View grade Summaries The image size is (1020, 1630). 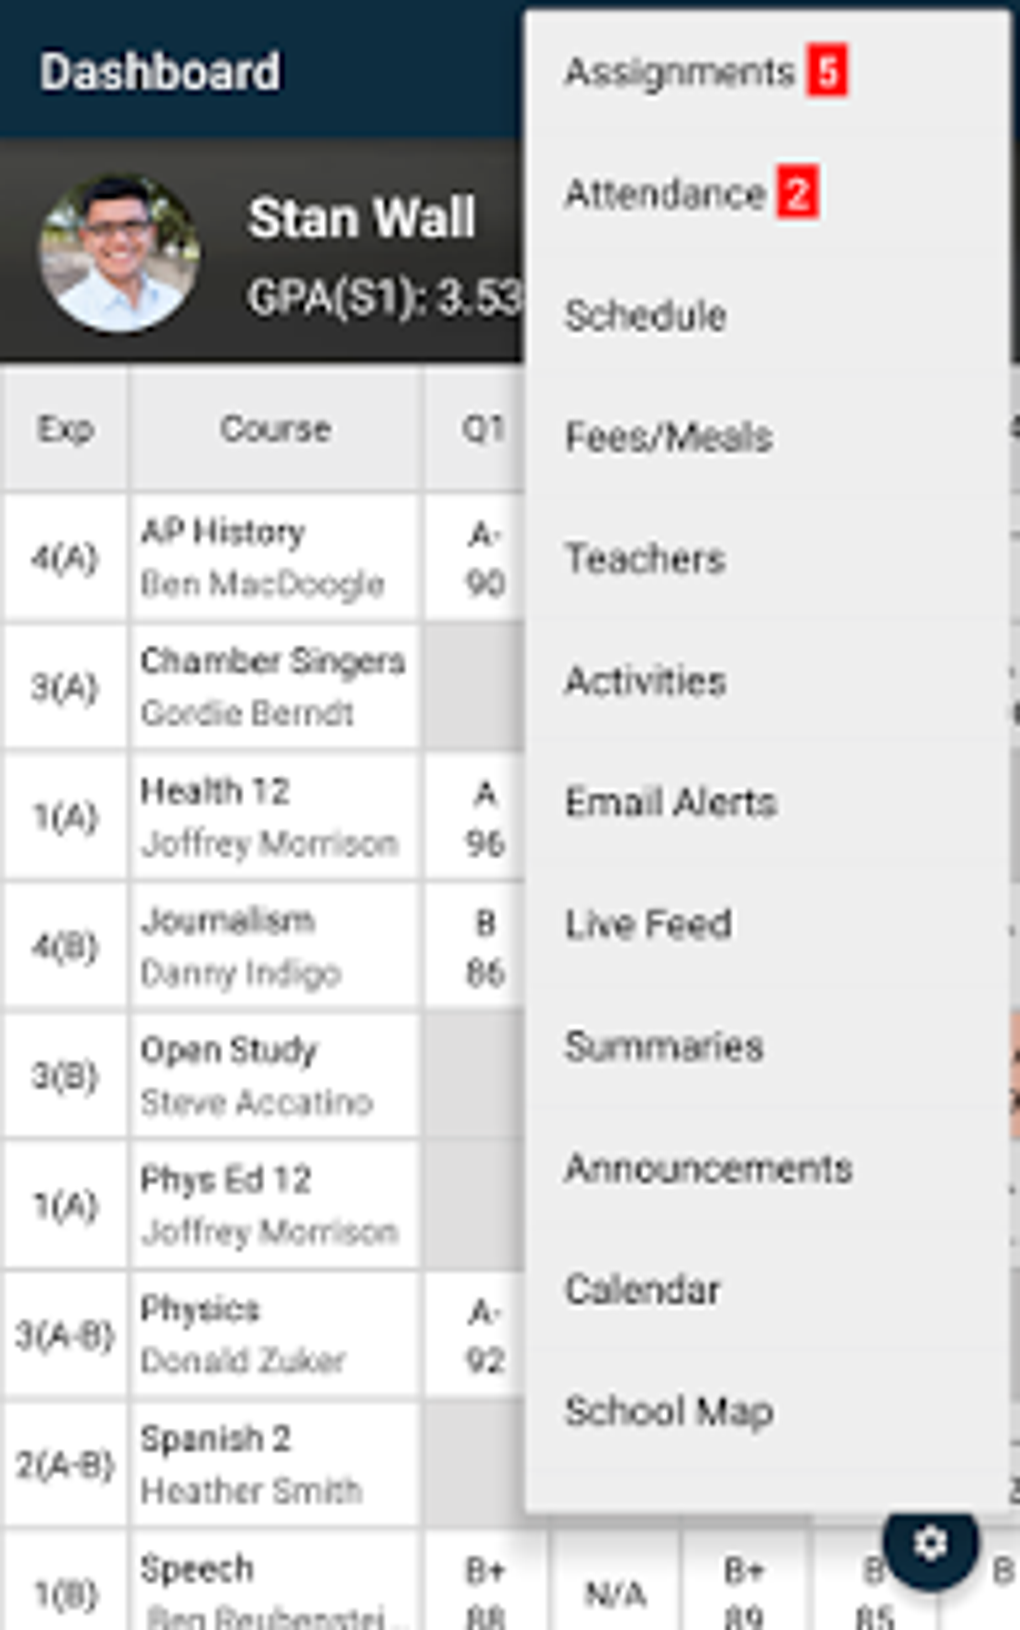tap(665, 1046)
